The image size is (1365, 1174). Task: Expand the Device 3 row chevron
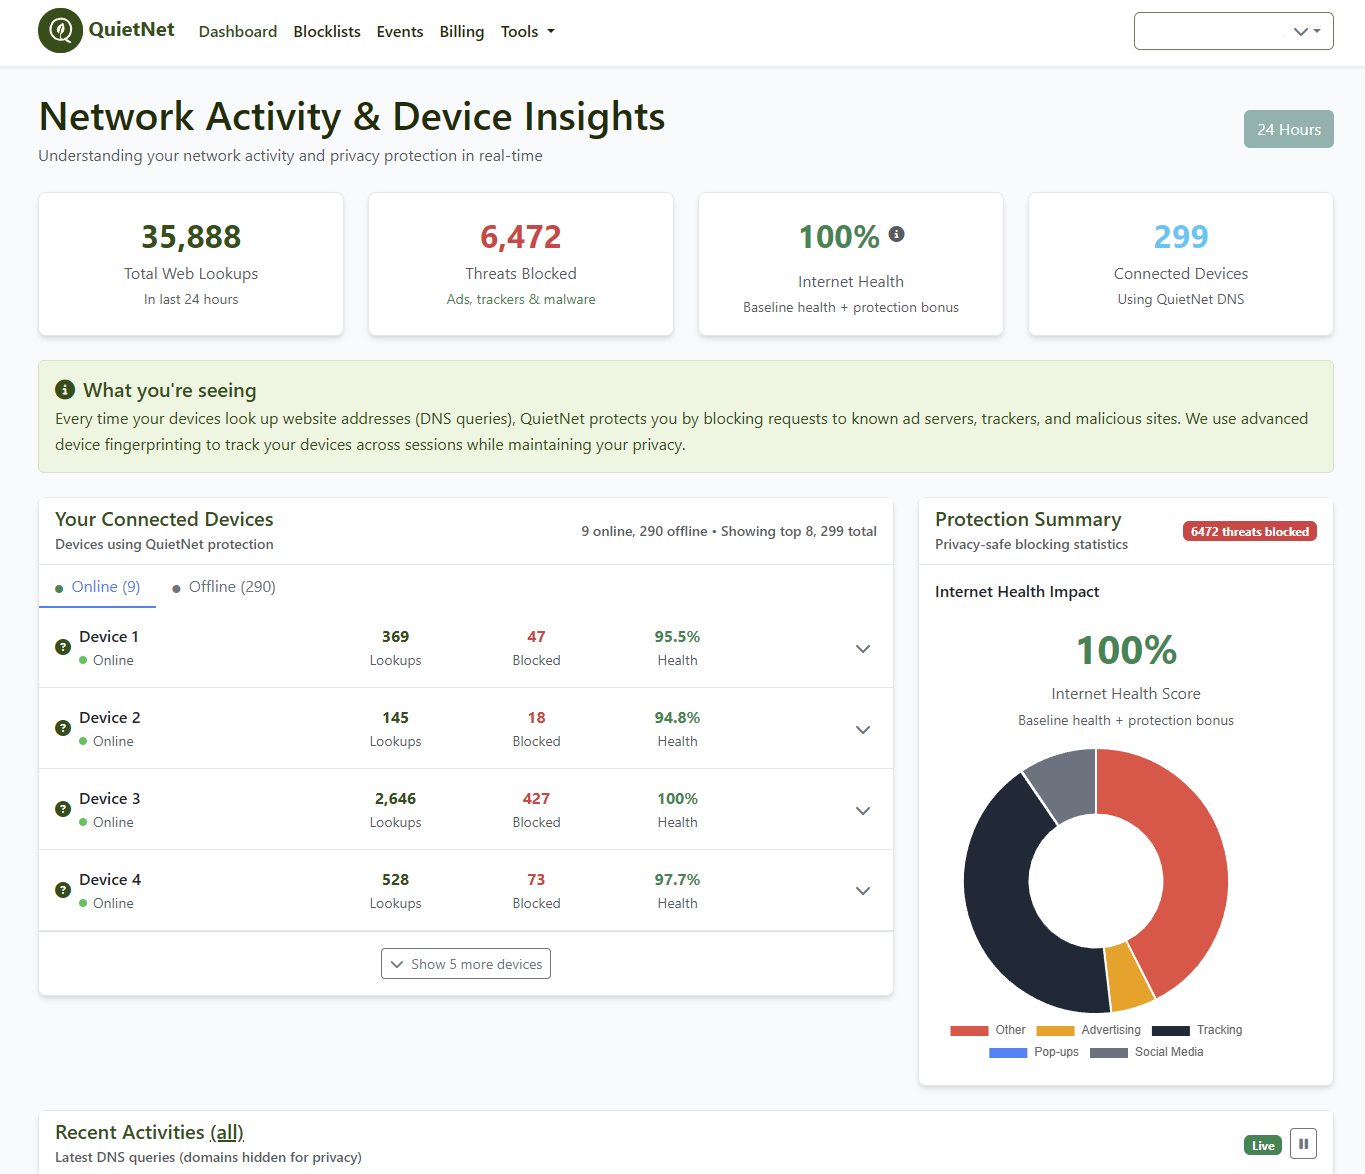[863, 810]
